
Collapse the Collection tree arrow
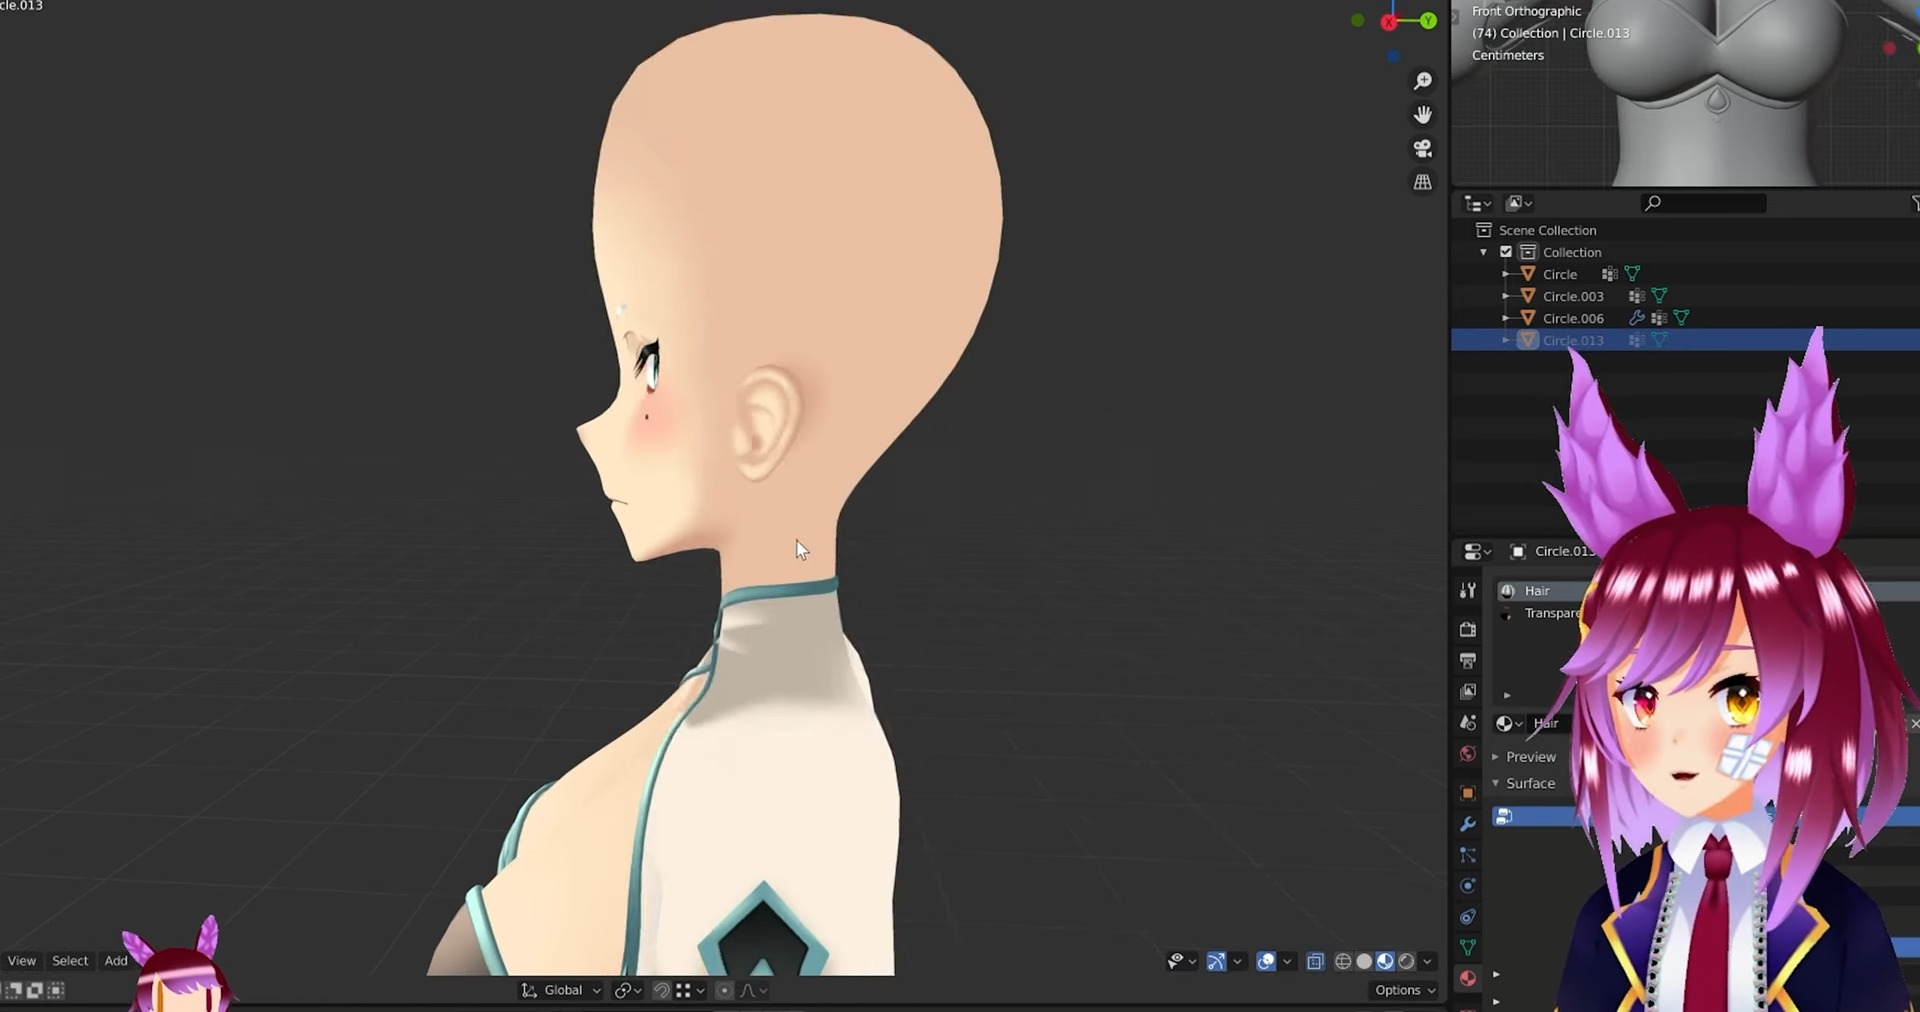click(1484, 252)
